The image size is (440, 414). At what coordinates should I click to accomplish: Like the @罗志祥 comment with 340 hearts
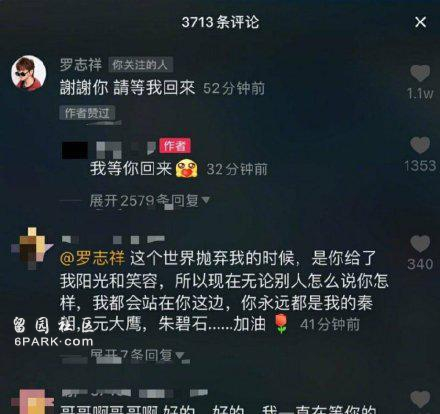420,243
